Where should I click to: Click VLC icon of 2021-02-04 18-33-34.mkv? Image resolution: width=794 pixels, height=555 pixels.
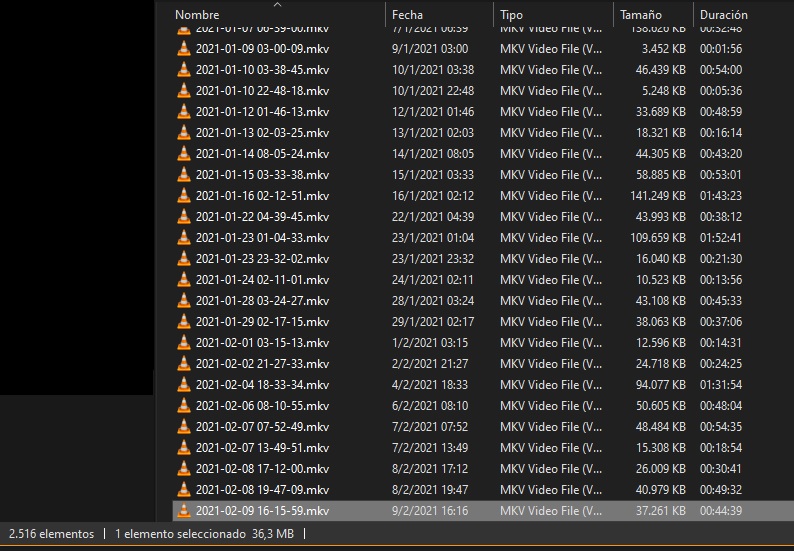pos(184,385)
